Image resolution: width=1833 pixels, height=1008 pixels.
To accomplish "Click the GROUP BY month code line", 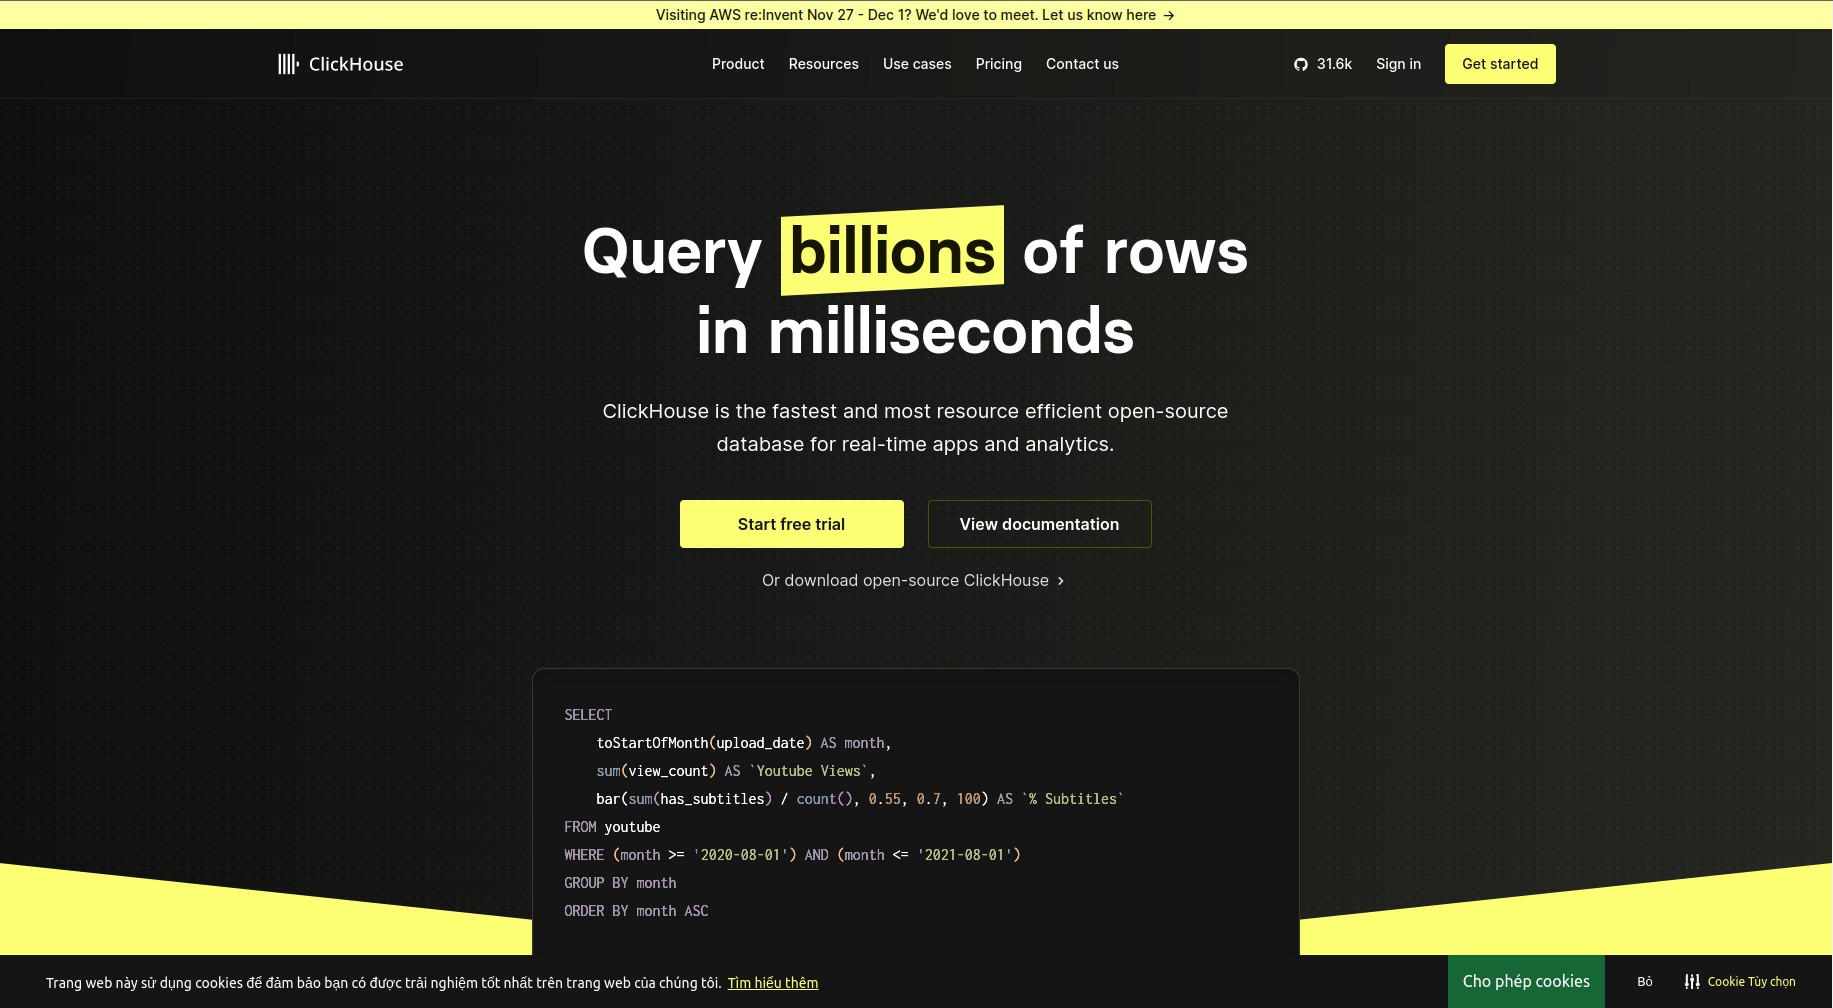I will point(620,883).
